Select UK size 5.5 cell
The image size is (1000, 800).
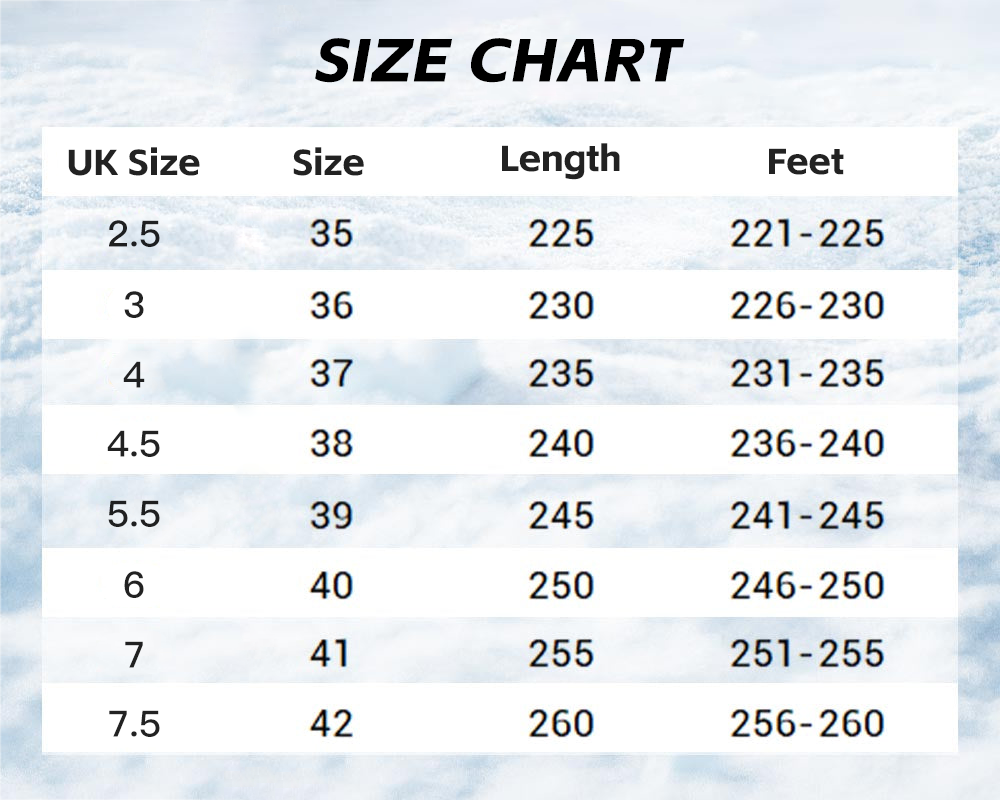coord(133,515)
